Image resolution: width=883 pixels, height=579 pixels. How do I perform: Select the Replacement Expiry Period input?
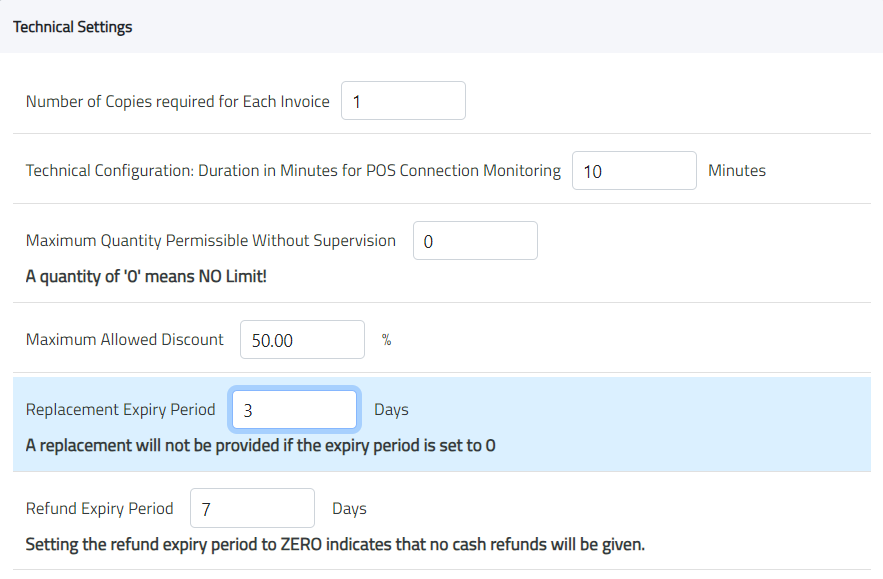294,409
